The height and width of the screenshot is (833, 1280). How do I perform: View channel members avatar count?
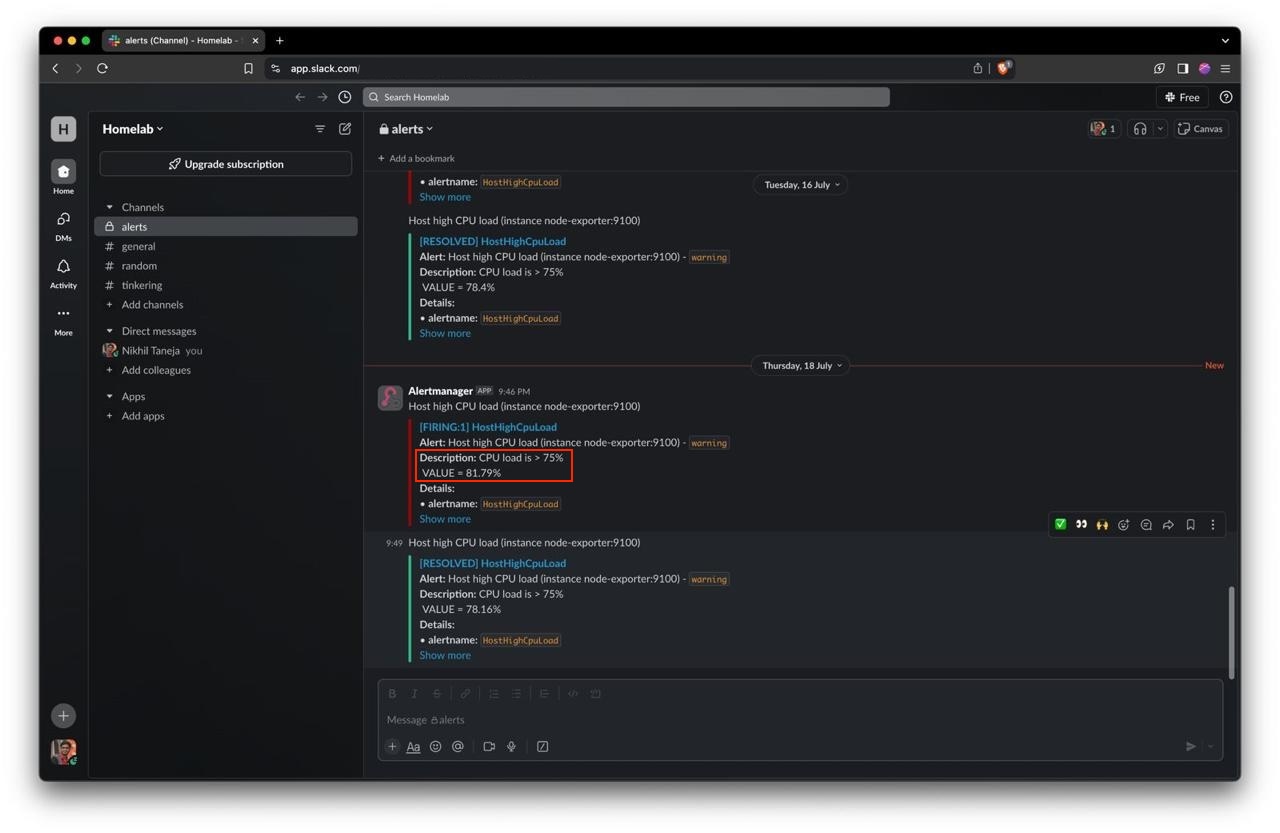tap(1104, 129)
